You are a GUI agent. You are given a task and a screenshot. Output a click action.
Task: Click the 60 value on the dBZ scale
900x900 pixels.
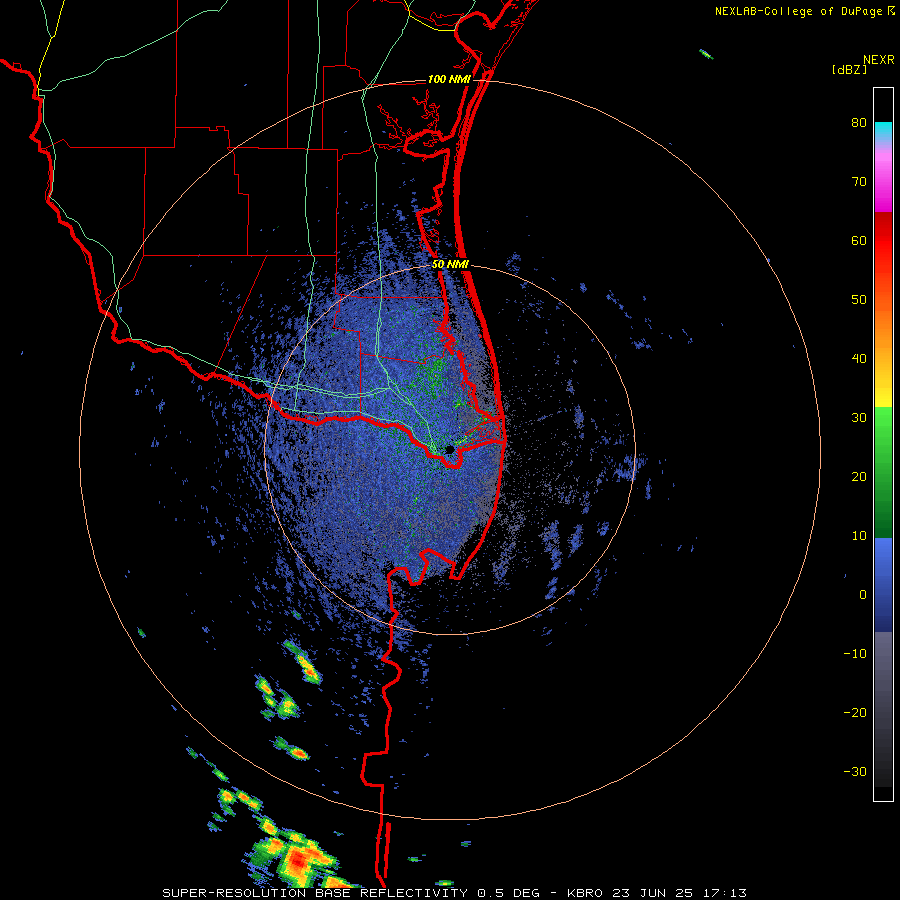(859, 241)
